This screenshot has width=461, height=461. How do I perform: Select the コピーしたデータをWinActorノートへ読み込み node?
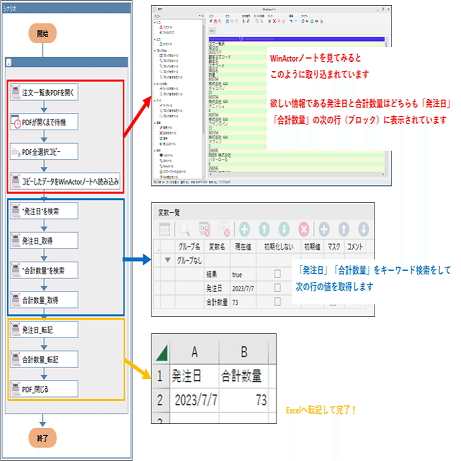[65, 182]
